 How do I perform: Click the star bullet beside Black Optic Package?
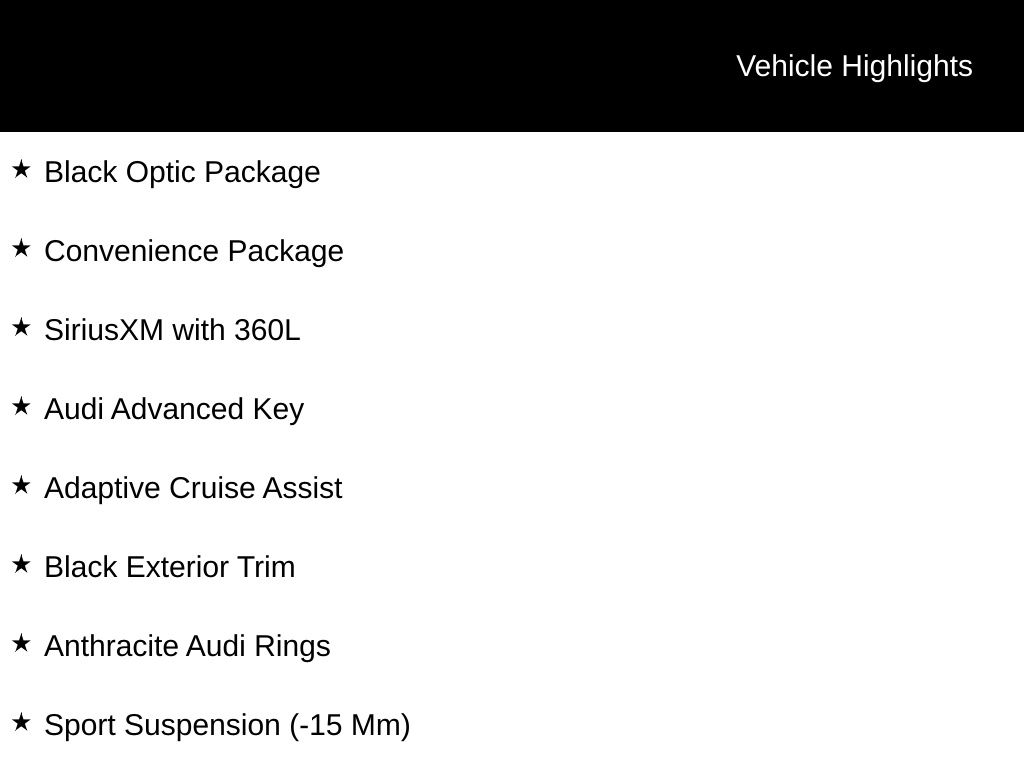[21, 170]
